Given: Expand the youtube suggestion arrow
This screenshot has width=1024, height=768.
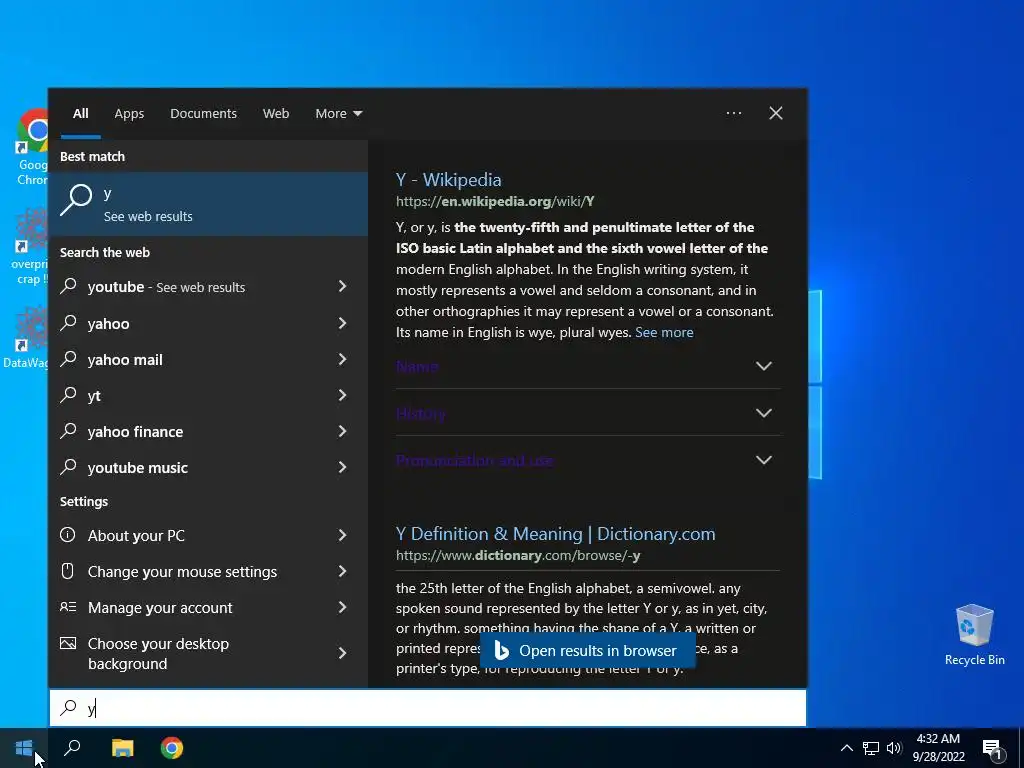Looking at the screenshot, I should click(342, 286).
